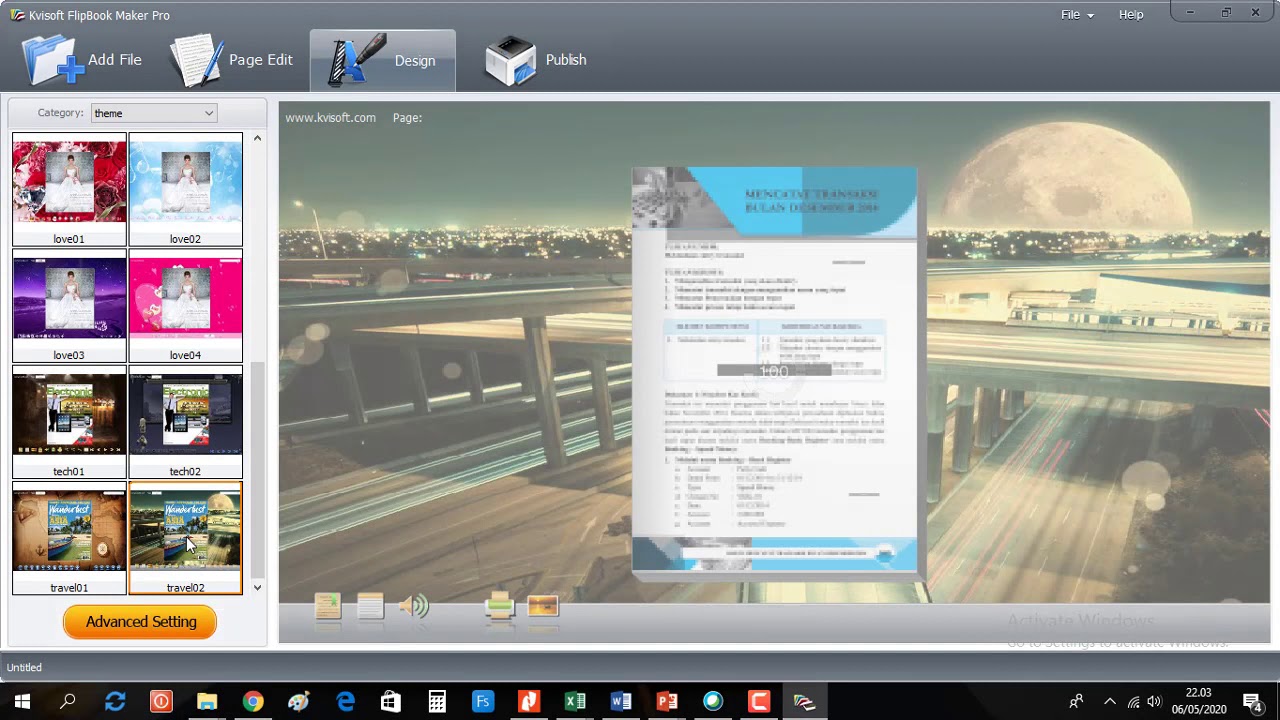Launch Microsoft Edge from the taskbar

pyautogui.click(x=345, y=702)
